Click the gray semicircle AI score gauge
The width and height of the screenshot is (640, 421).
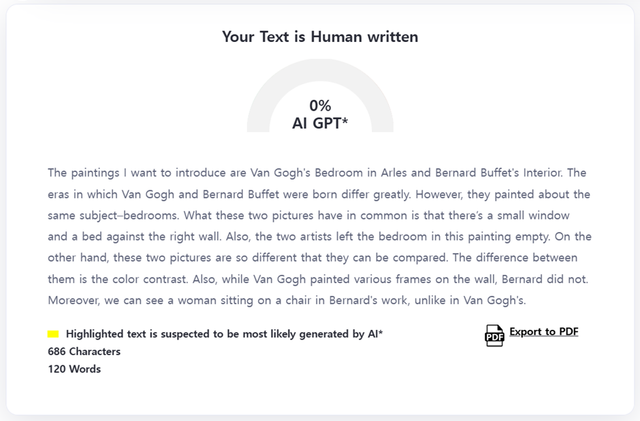261,102
